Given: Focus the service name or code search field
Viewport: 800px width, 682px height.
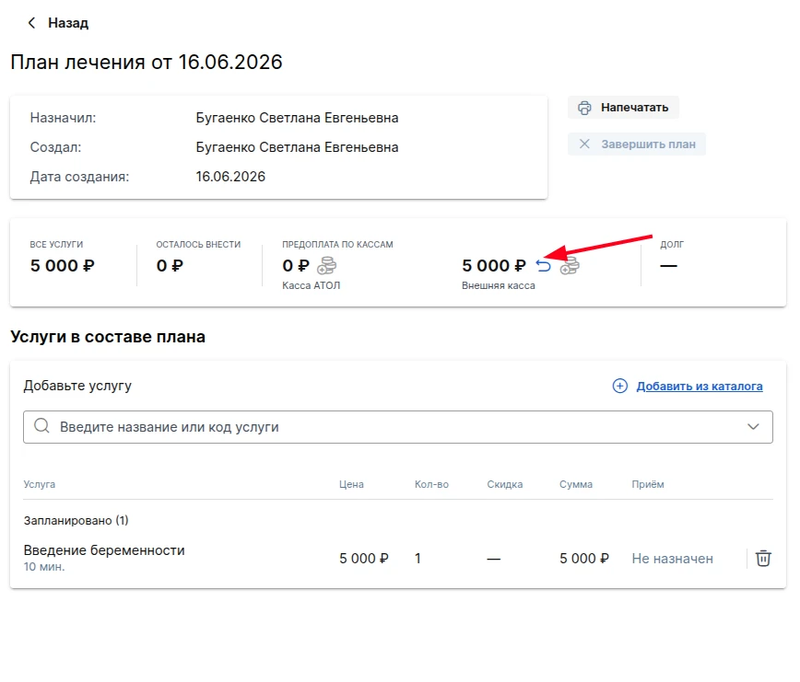Looking at the screenshot, I should tap(398, 427).
